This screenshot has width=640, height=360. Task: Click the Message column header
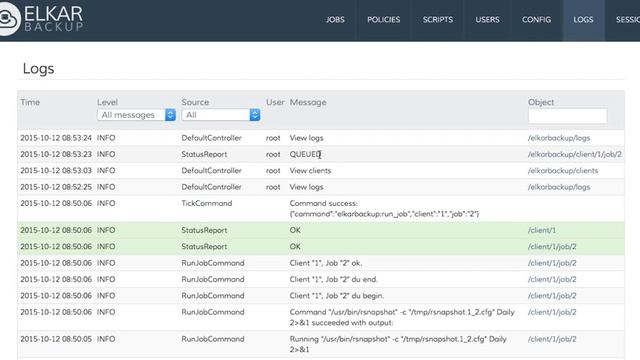[x=308, y=102]
